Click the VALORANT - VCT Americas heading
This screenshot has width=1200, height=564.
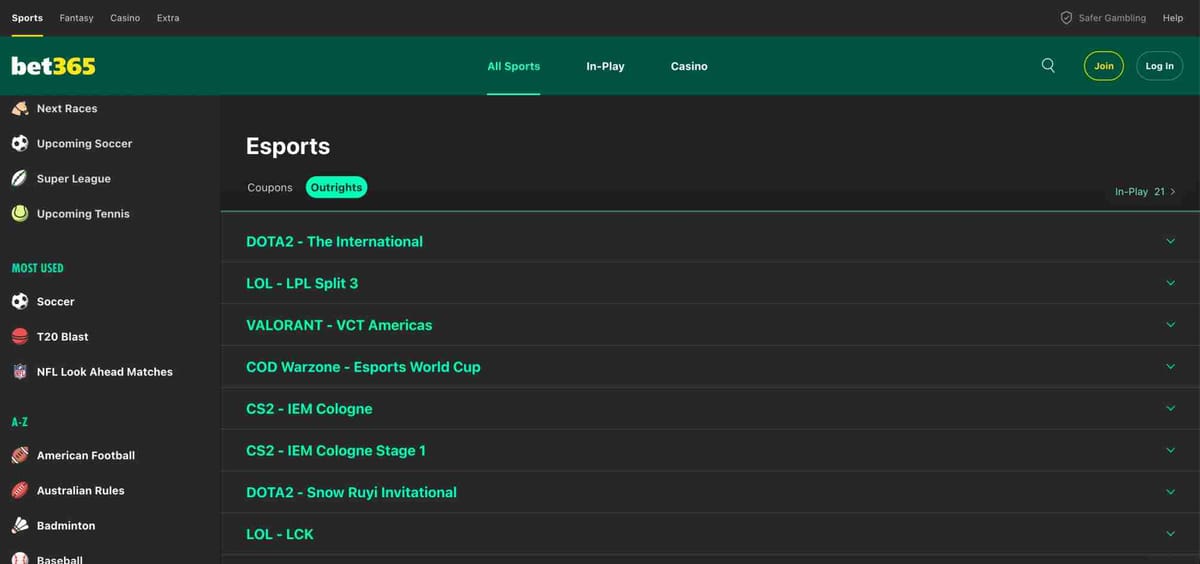tap(339, 325)
